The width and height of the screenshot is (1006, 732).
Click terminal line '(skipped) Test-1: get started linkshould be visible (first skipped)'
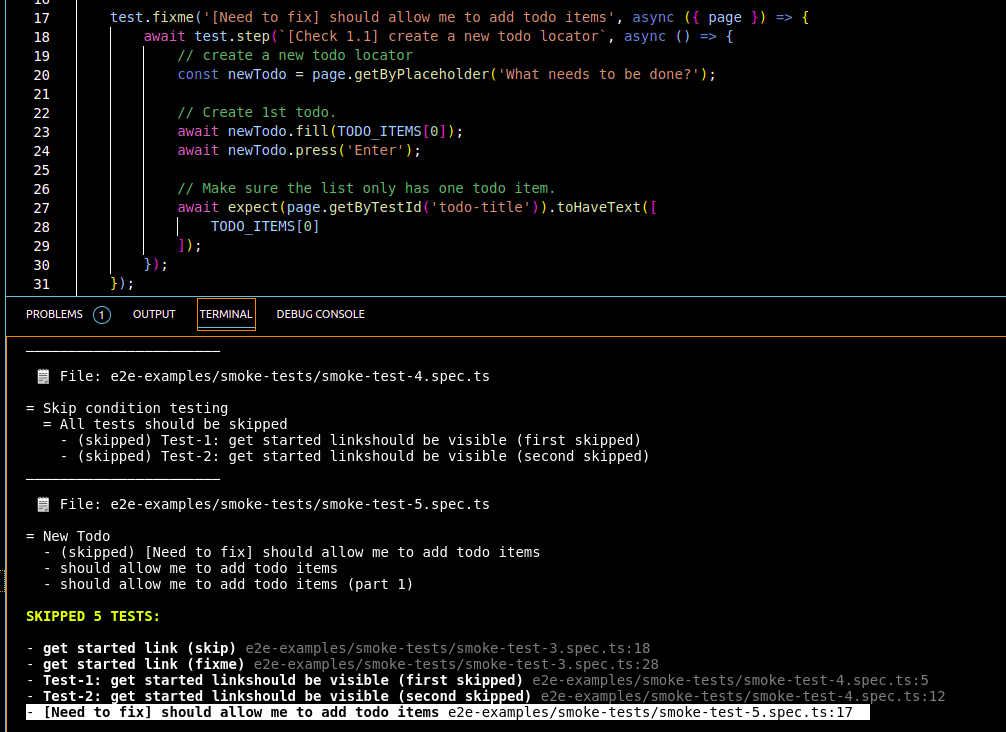(359, 441)
